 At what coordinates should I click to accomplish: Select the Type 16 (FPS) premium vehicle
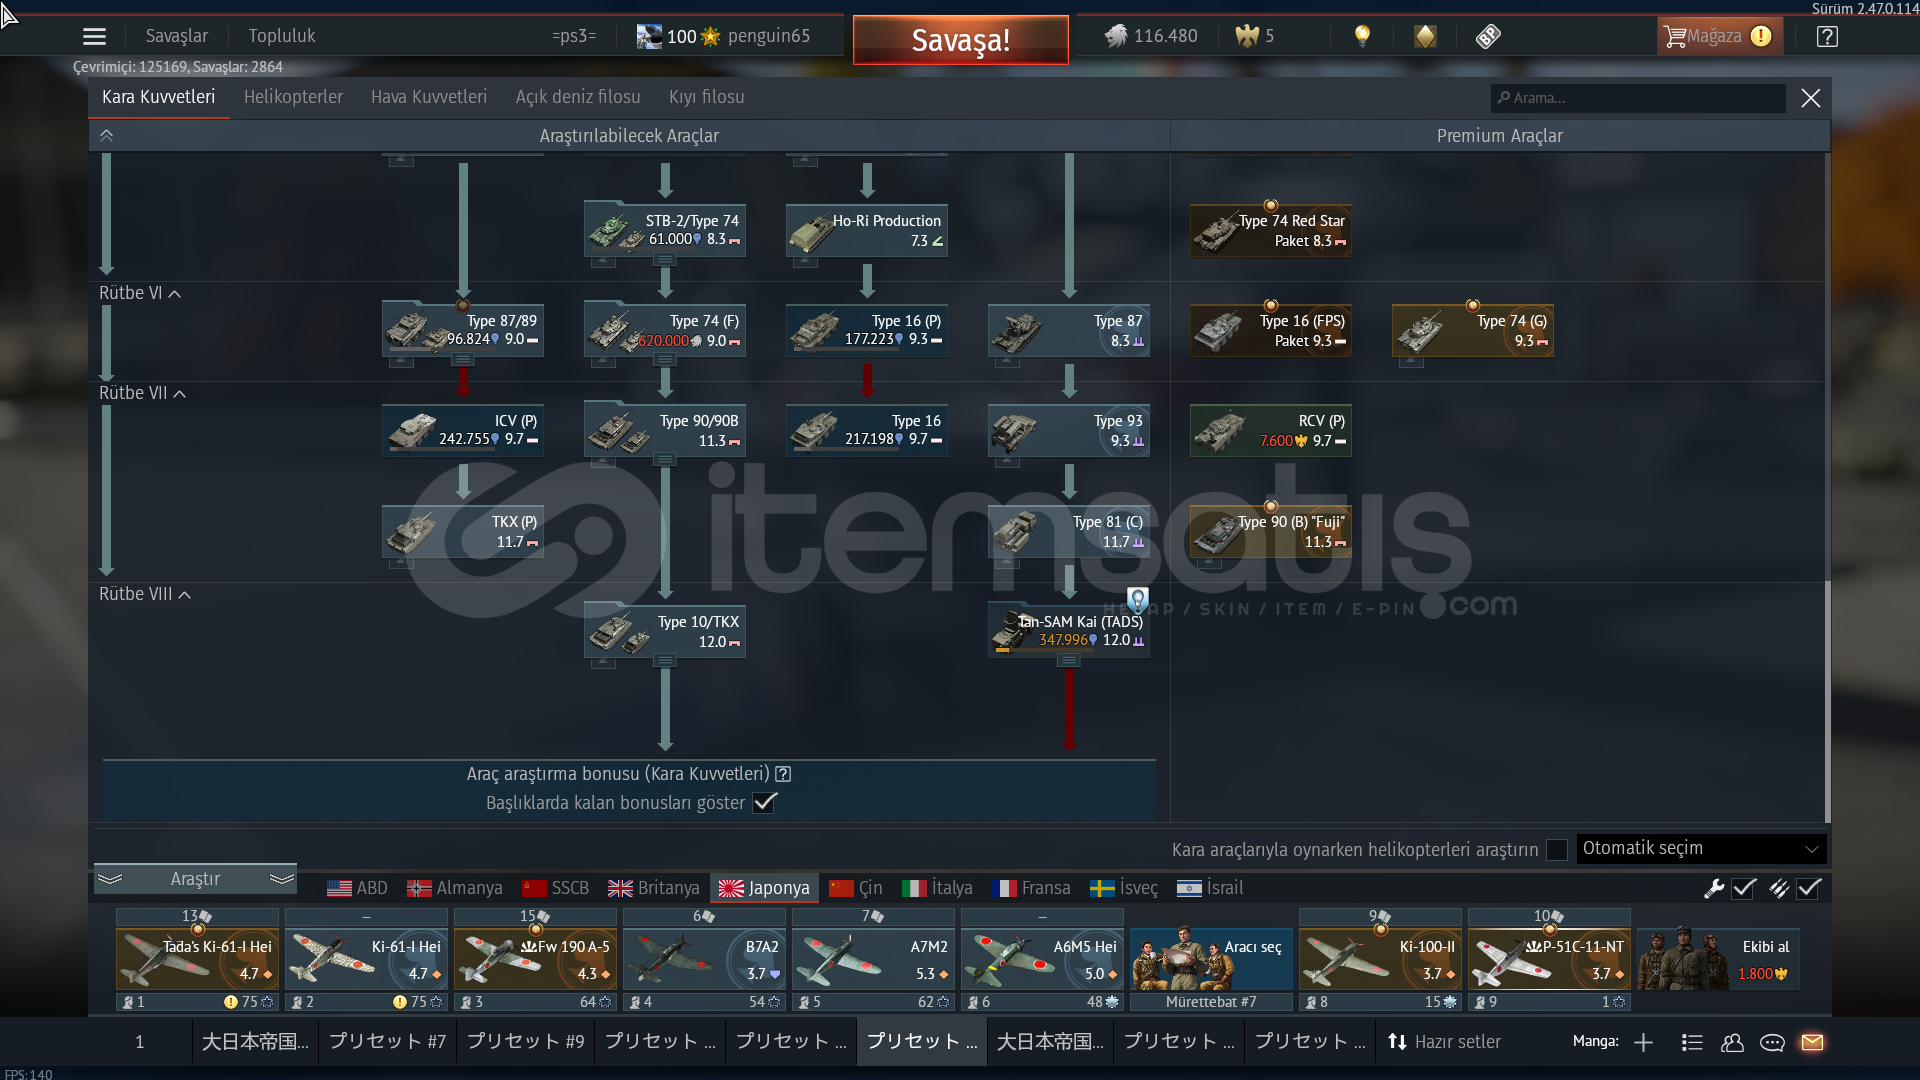(1271, 331)
